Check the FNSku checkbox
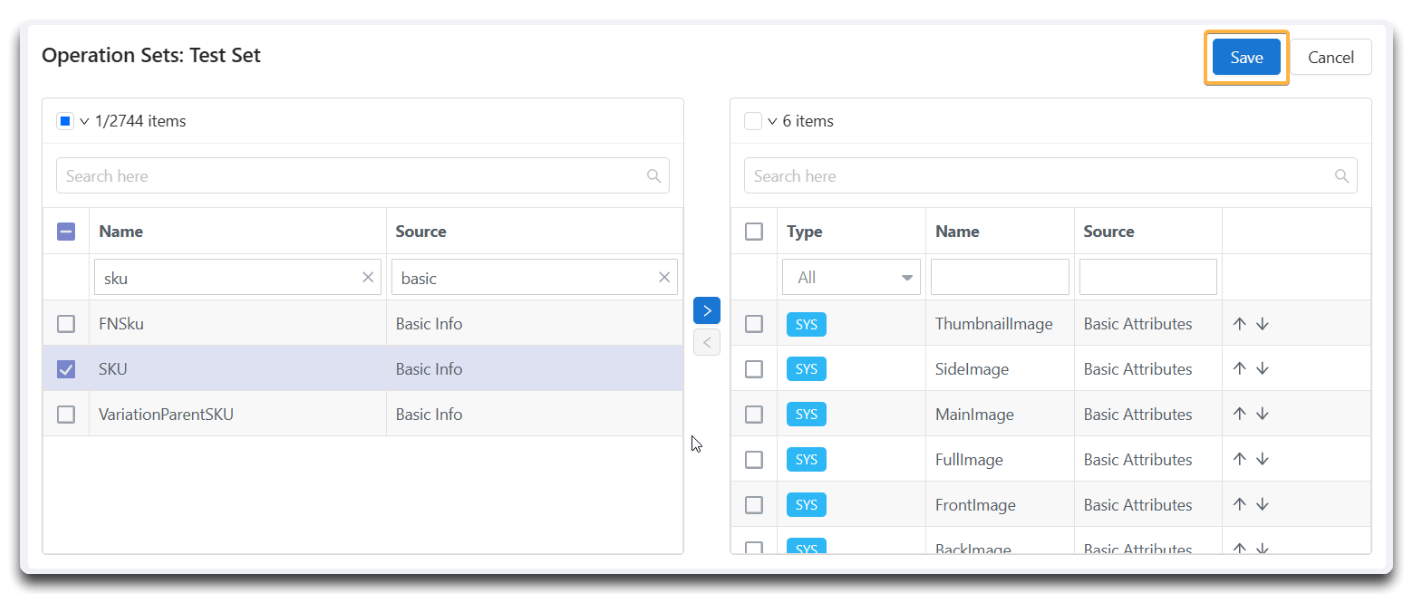This screenshot has width=1413, height=594. pyautogui.click(x=66, y=324)
